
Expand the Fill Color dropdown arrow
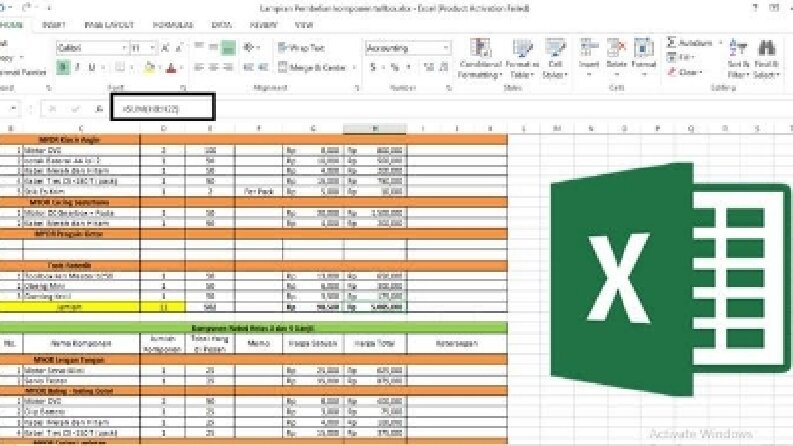pos(159,67)
